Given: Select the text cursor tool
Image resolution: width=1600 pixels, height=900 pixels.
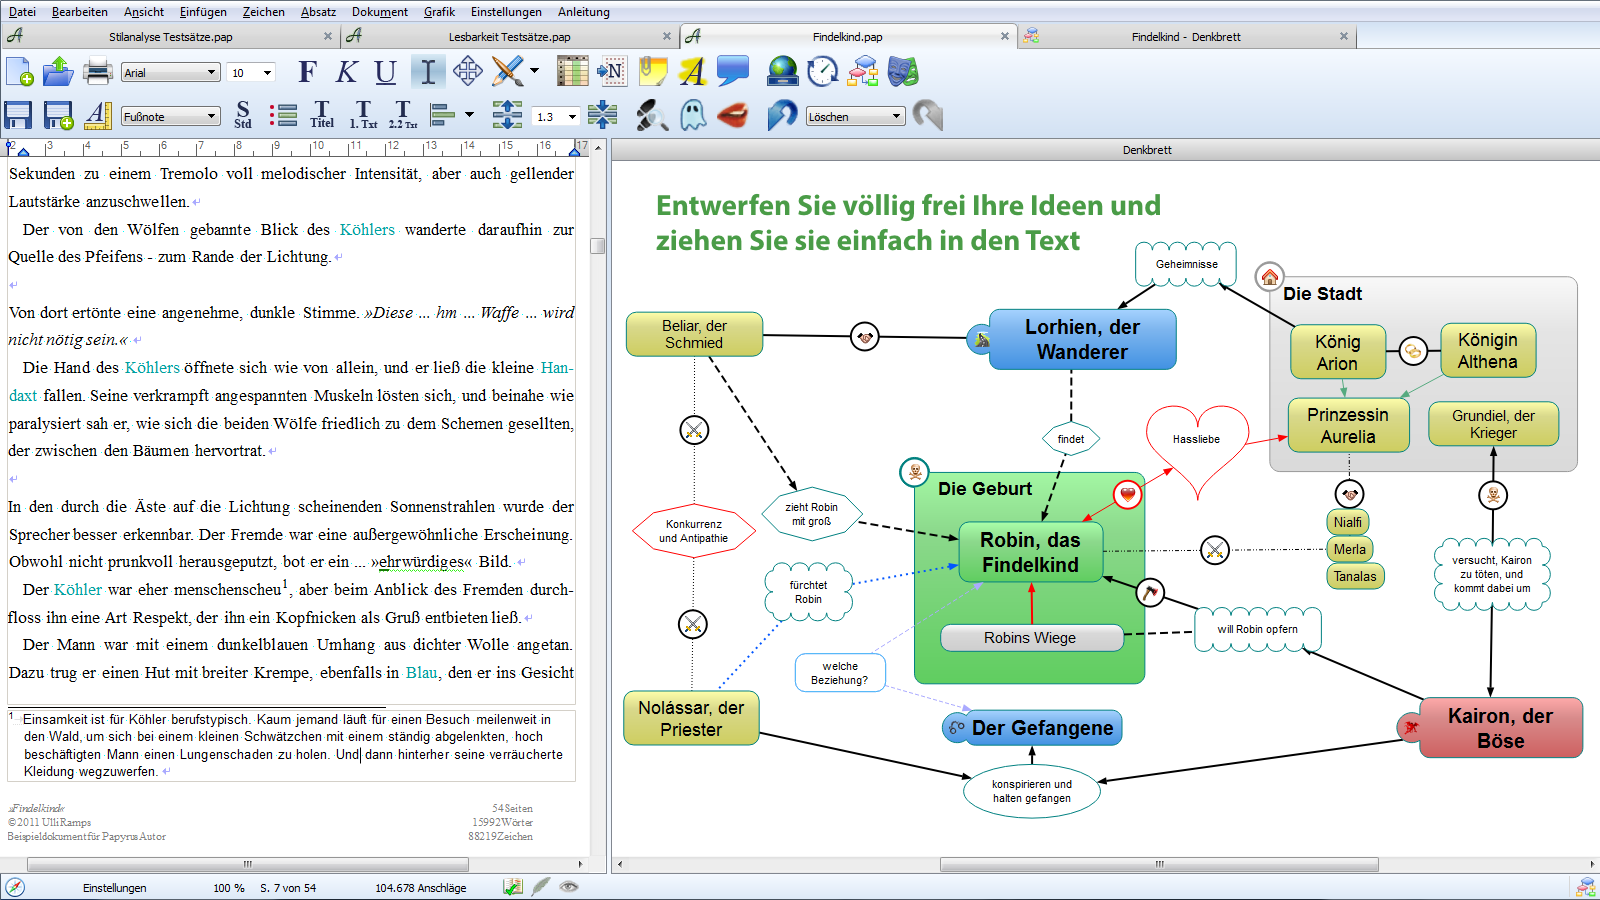Looking at the screenshot, I should (x=428, y=72).
